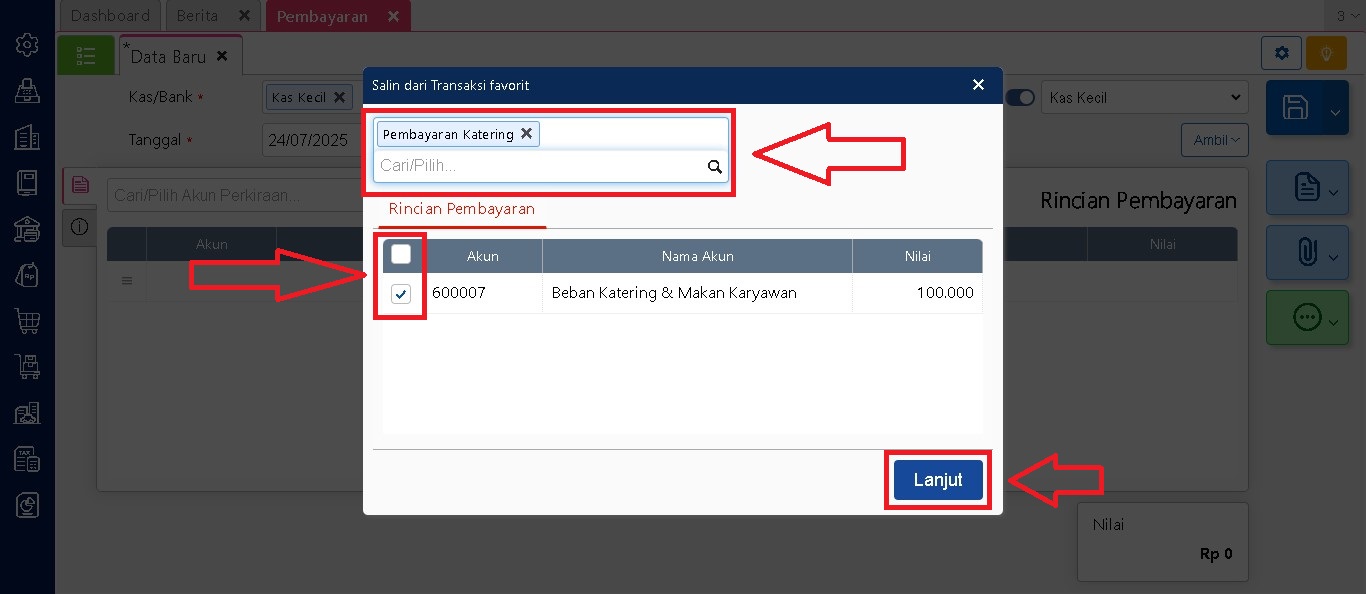Open the Kas Kecil dropdown on right
The height and width of the screenshot is (594, 1366).
[x=1144, y=98]
